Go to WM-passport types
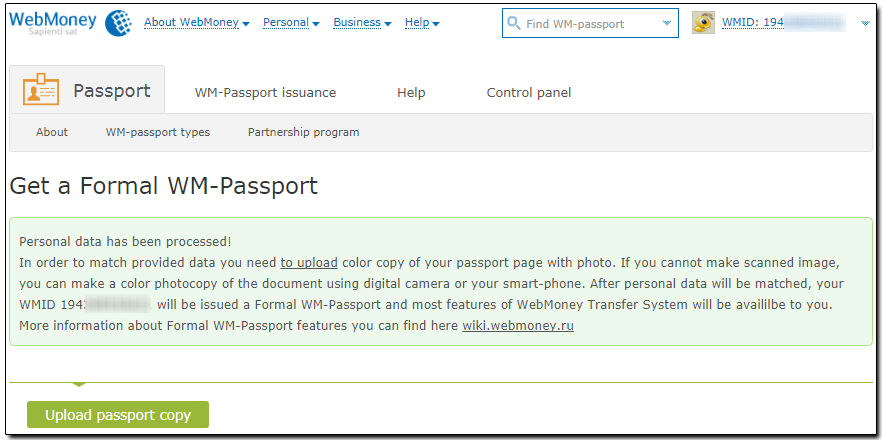 coord(158,132)
